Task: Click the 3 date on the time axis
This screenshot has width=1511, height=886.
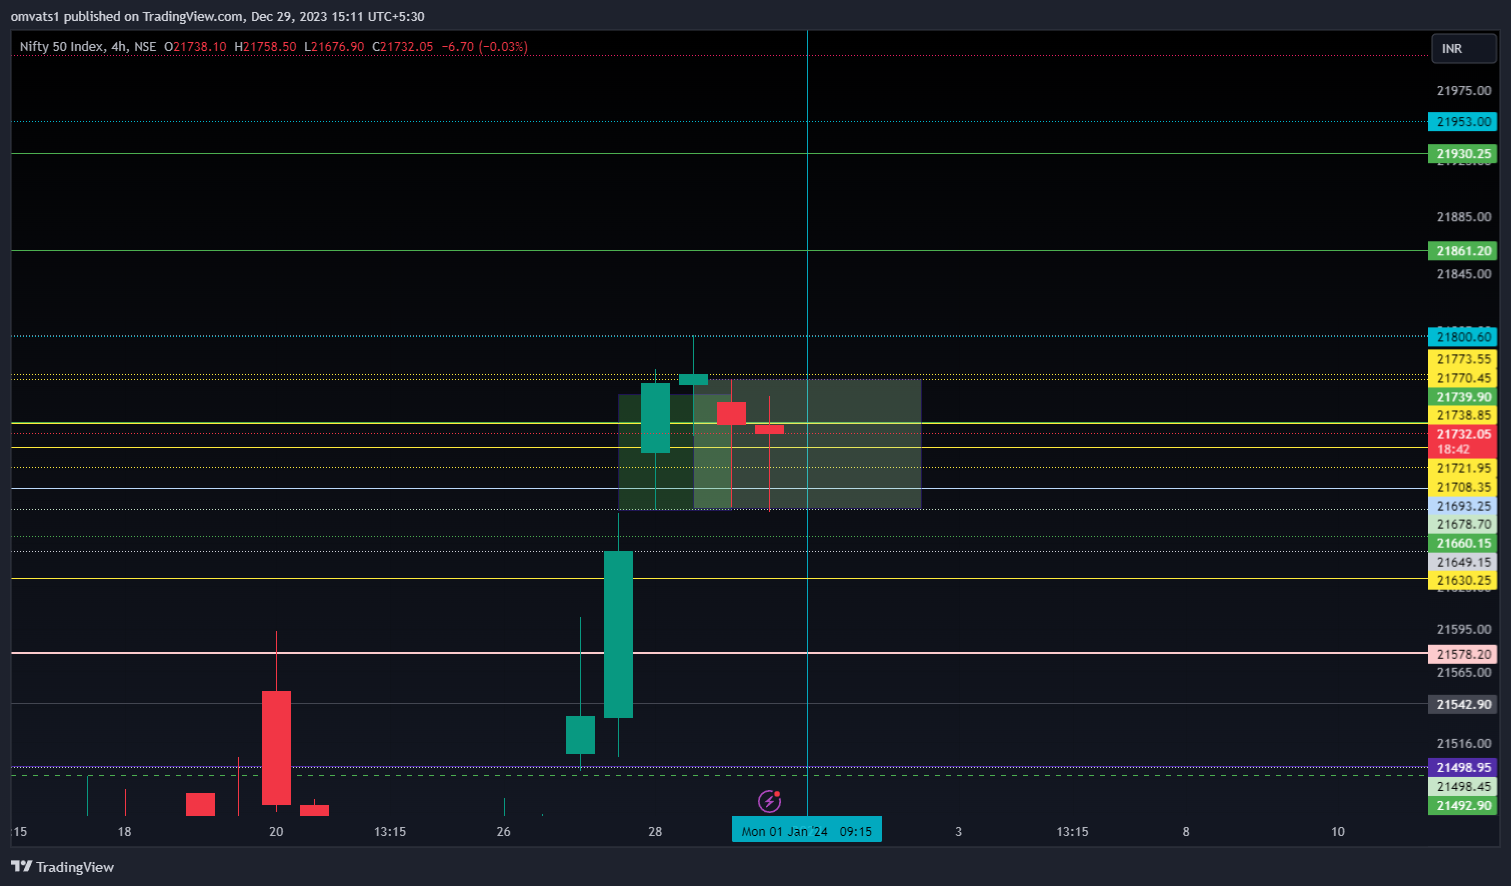Action: click(x=958, y=832)
